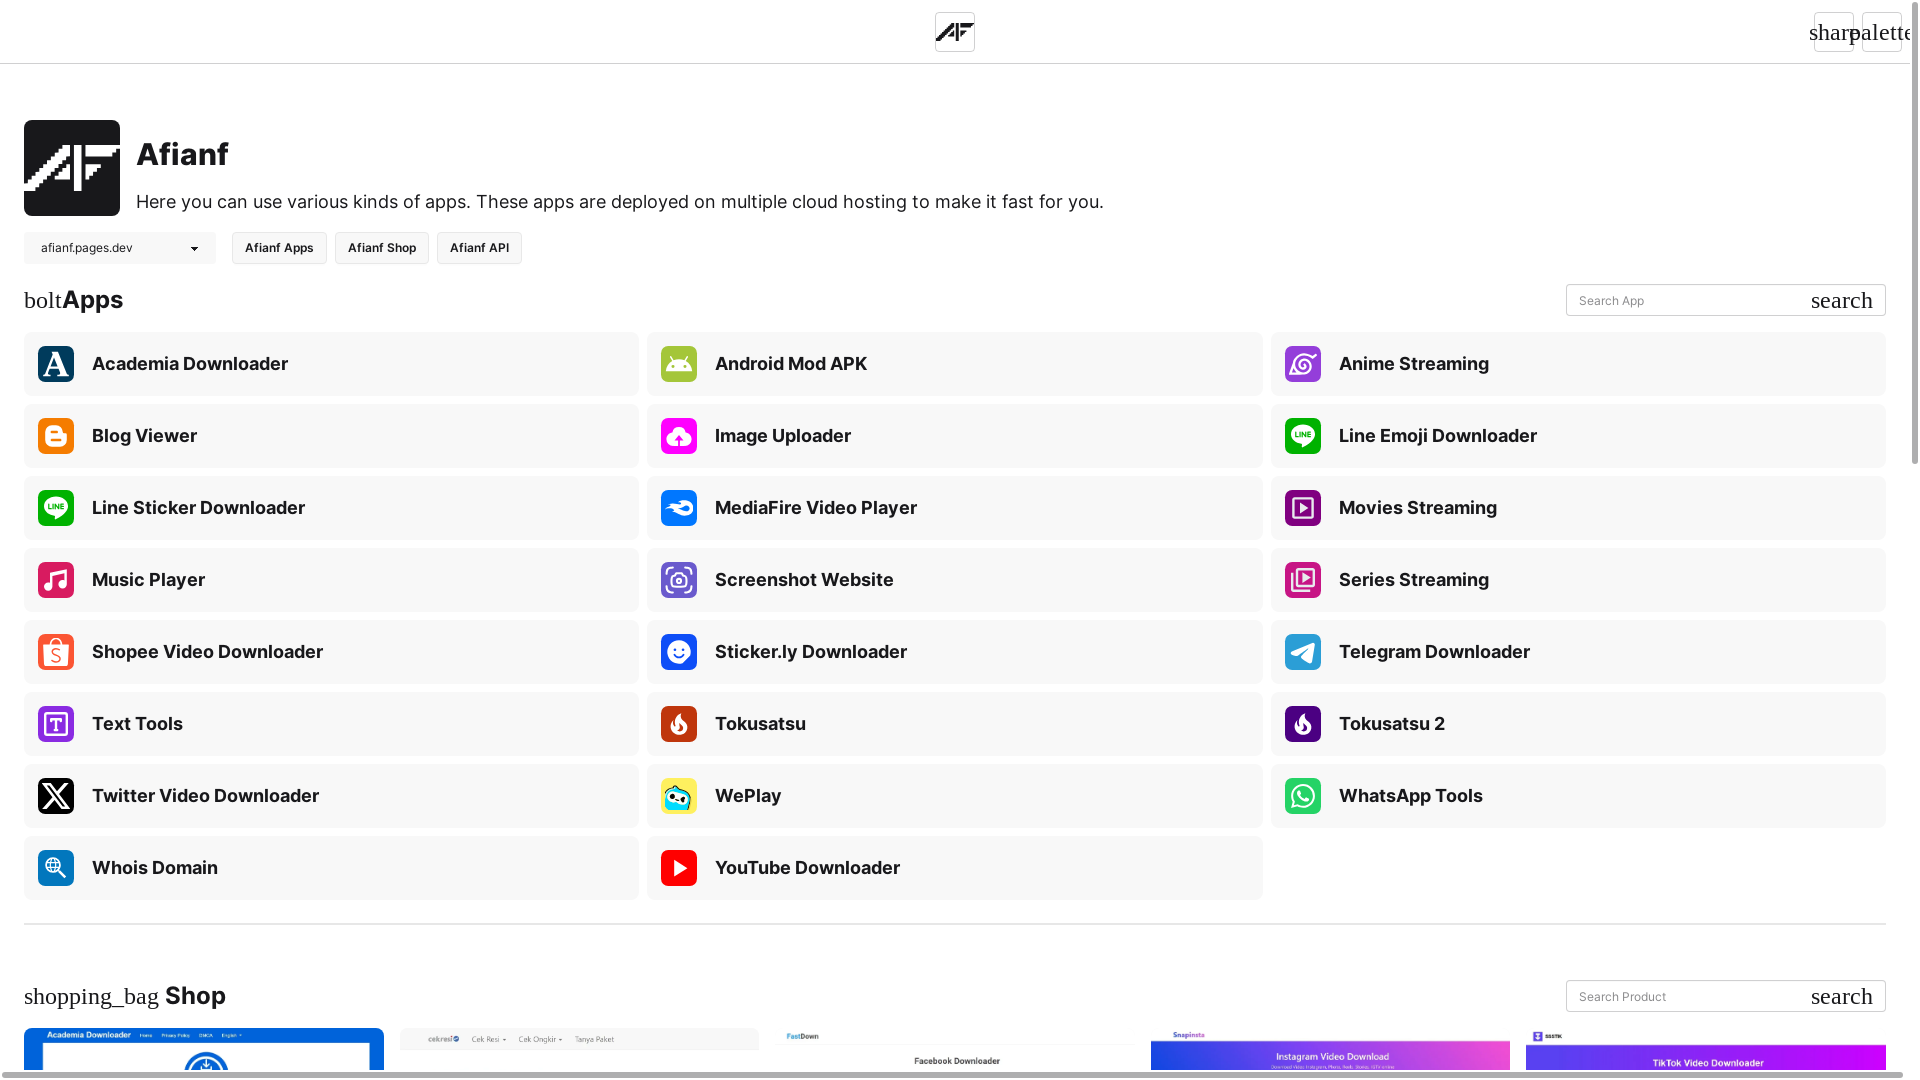Open Shopee Video Downloader link text
The image size is (1920, 1080).
[x=208, y=652]
